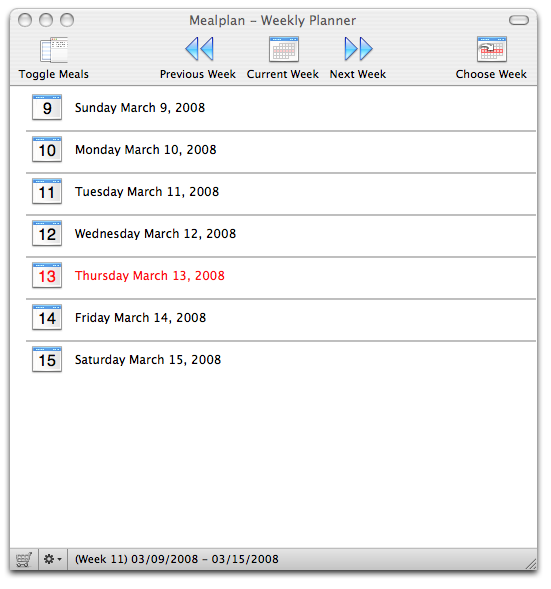Screen dimensions: 551x589
Task: Click the Monday 10 calendar day icon
Action: pos(47,150)
